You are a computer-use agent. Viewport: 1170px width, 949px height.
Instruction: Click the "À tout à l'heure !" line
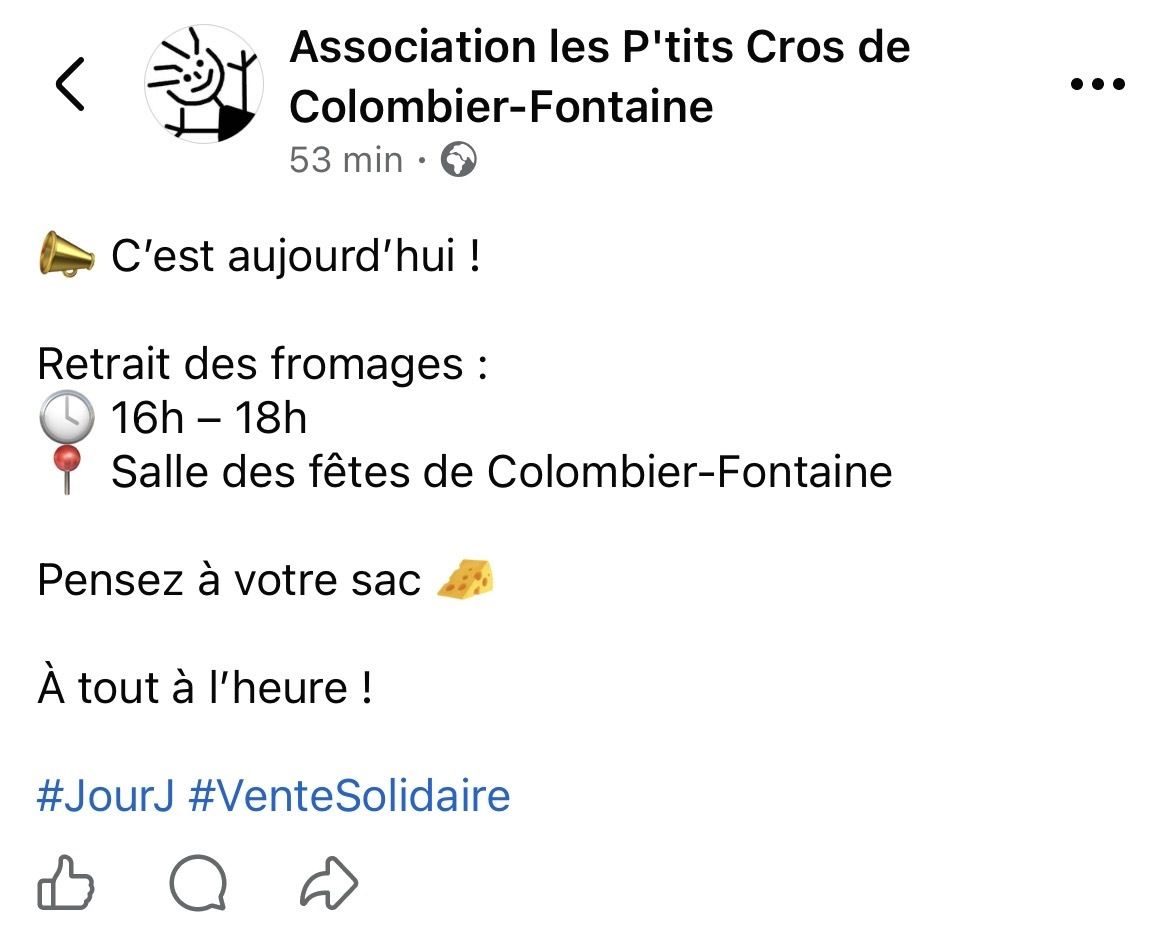(x=205, y=688)
